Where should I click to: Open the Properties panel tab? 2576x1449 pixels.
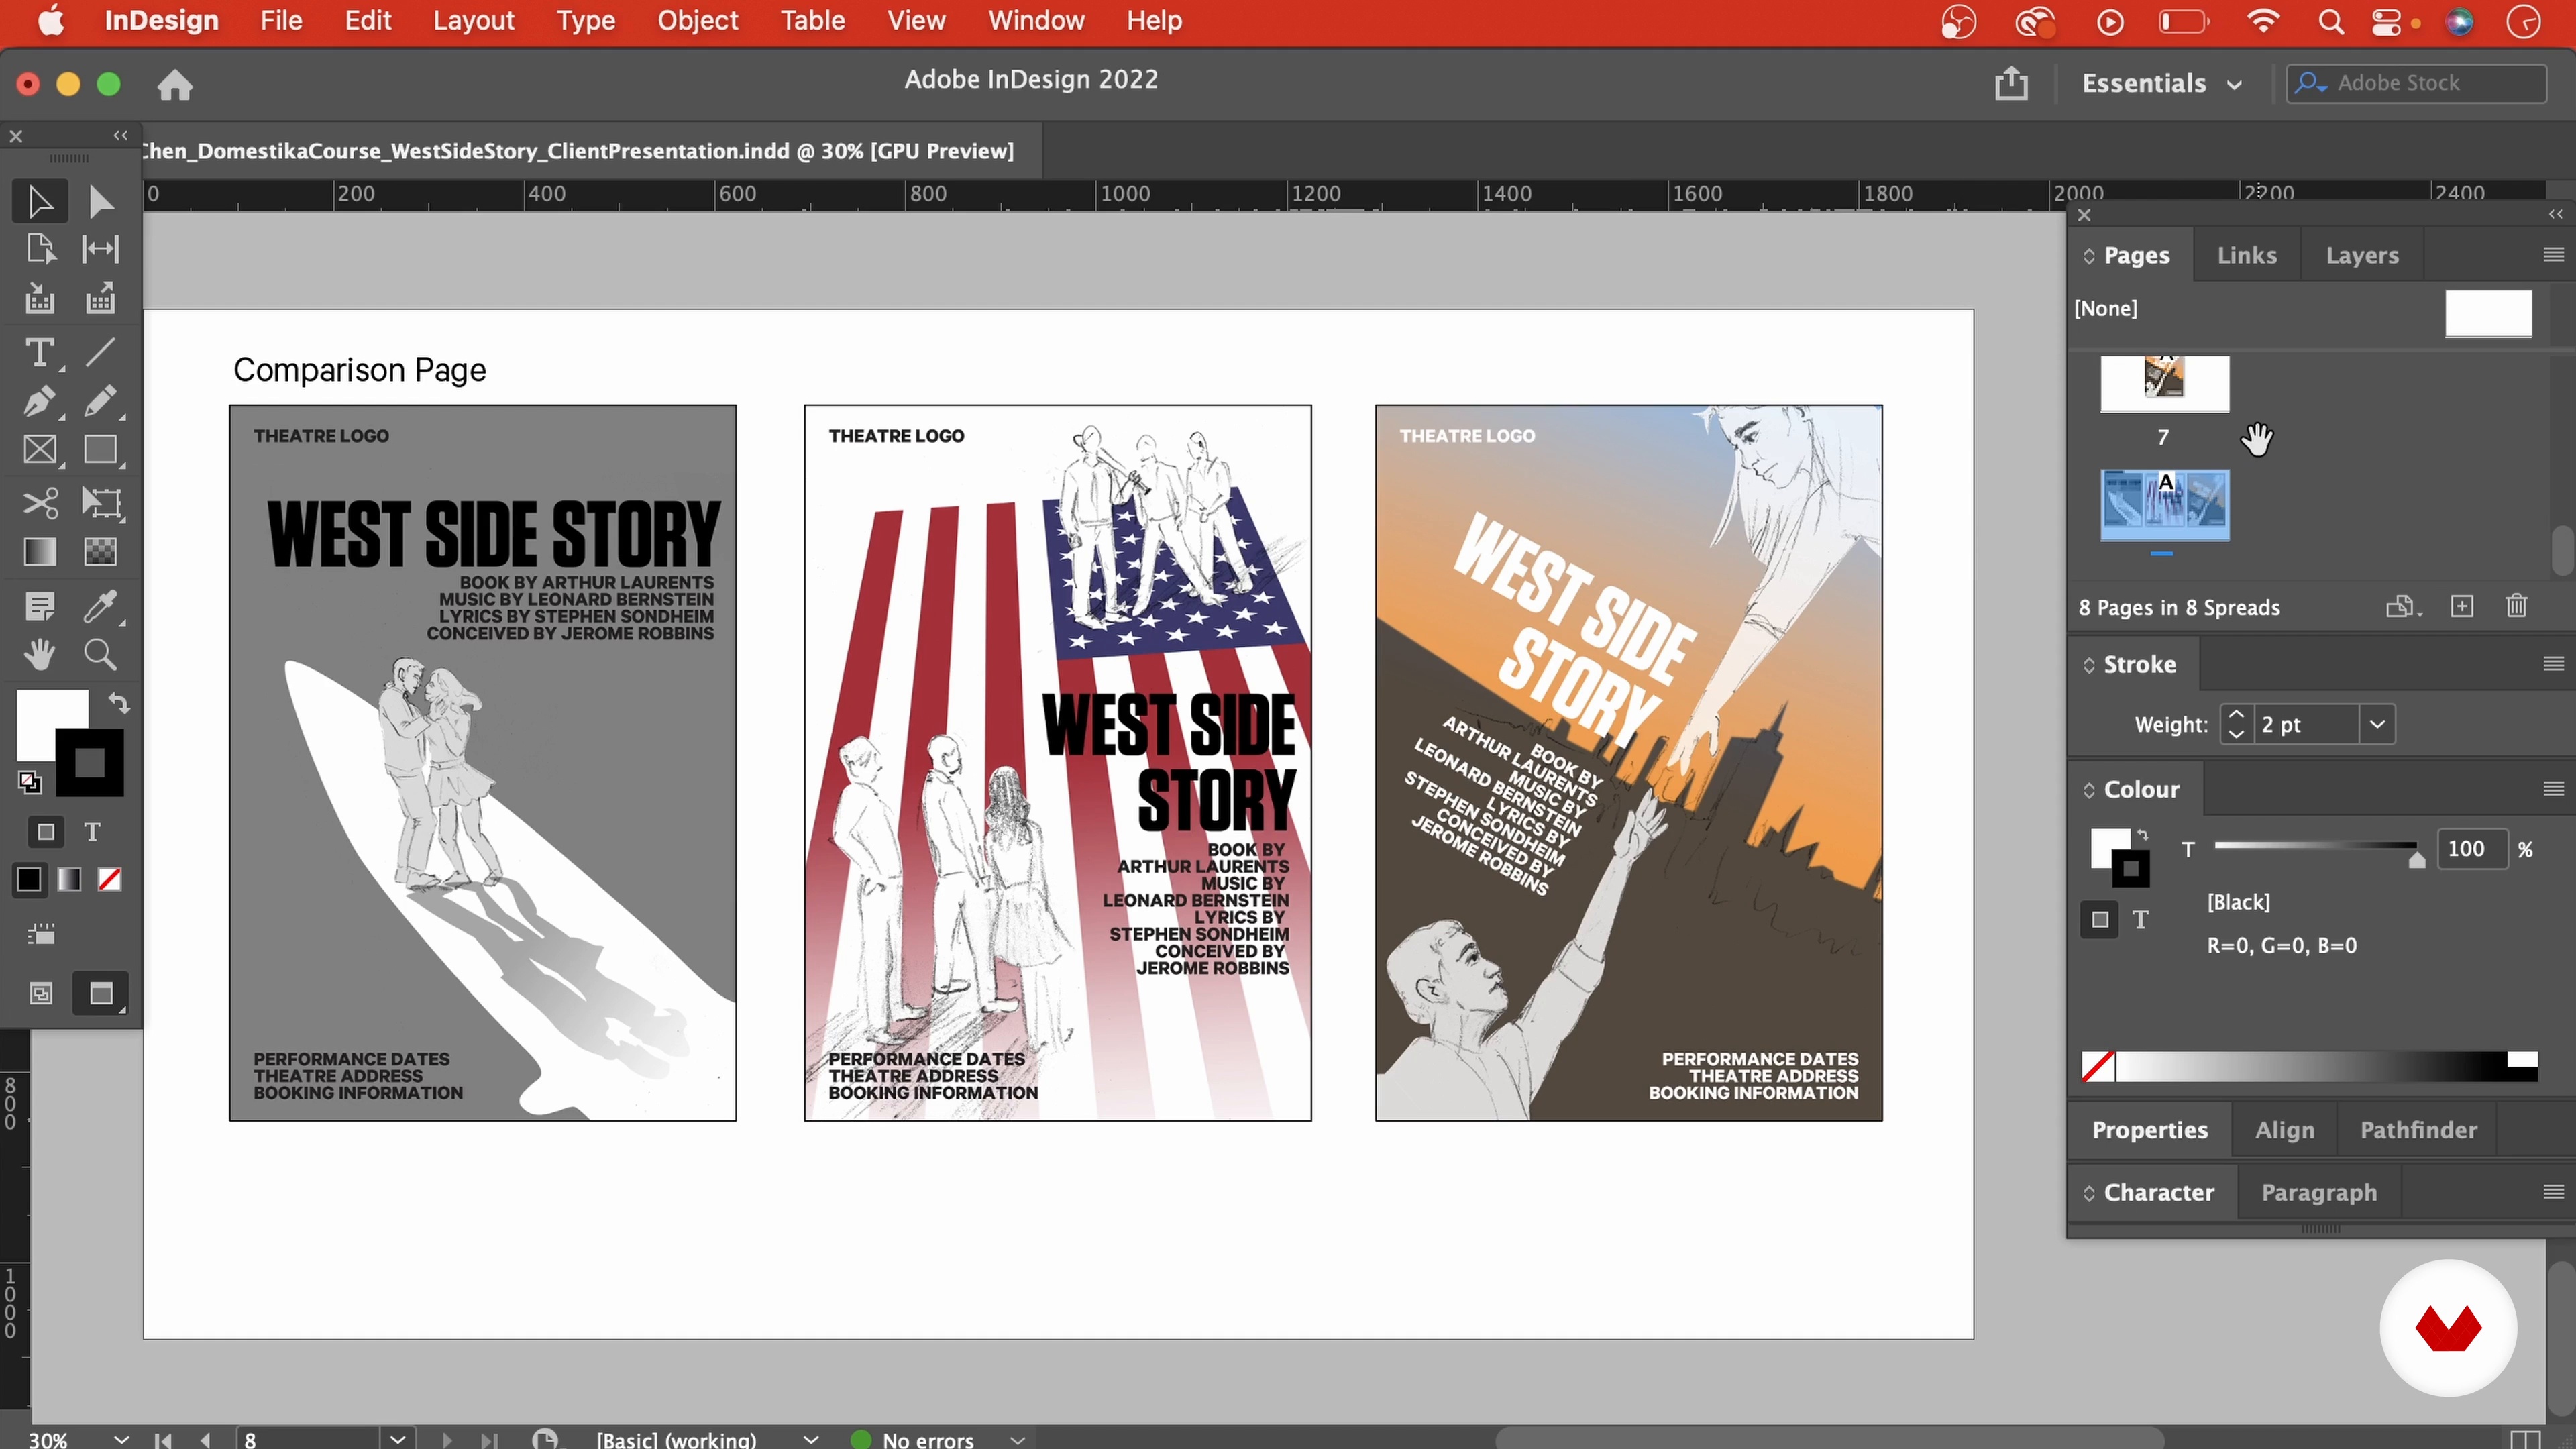pos(2149,1130)
